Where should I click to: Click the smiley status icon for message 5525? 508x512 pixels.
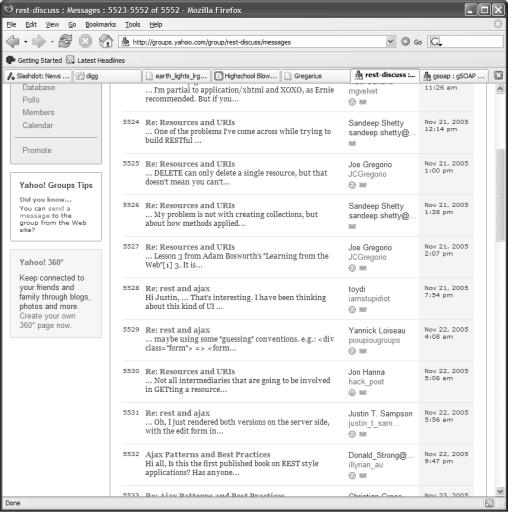point(352,185)
